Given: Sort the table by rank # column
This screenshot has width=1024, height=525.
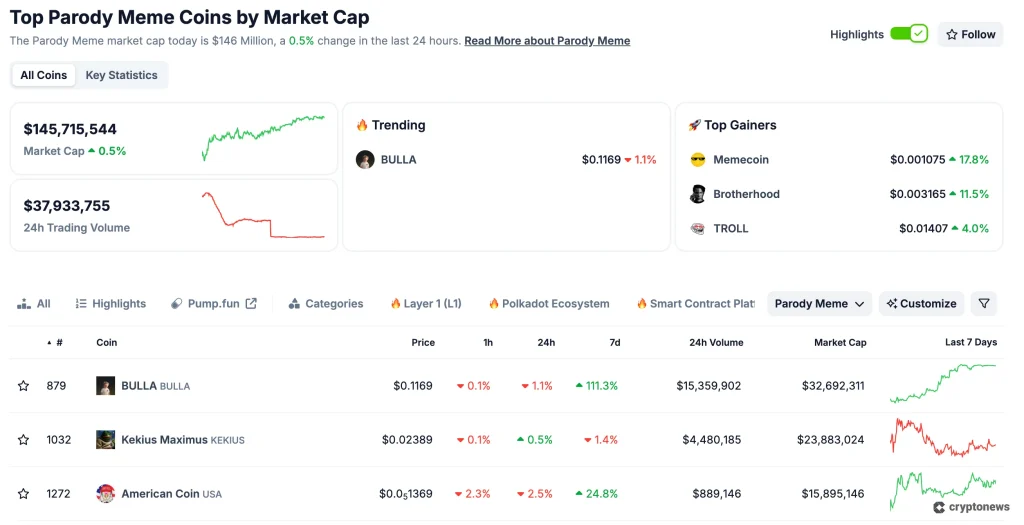Looking at the screenshot, I should coord(56,343).
